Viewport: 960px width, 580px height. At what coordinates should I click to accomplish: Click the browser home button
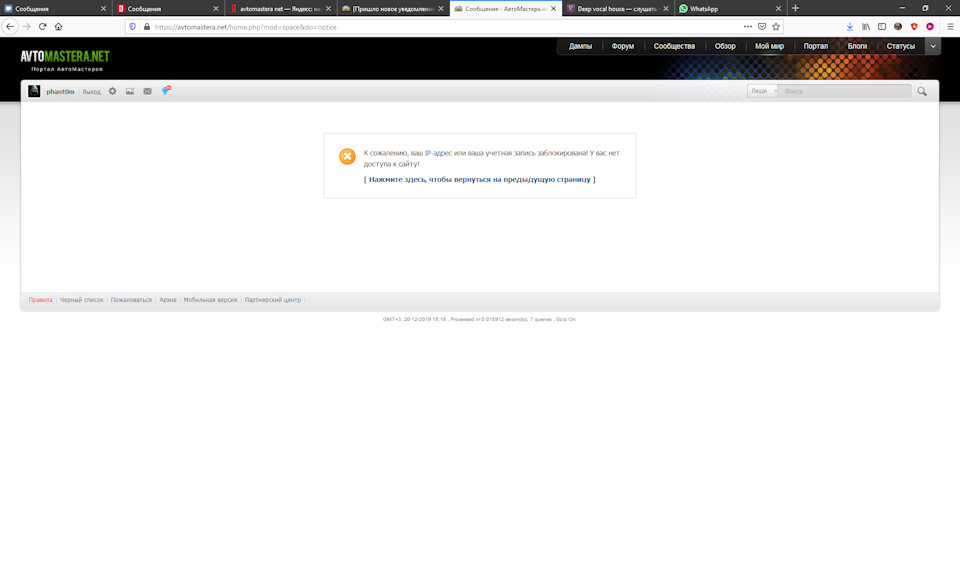coord(58,26)
